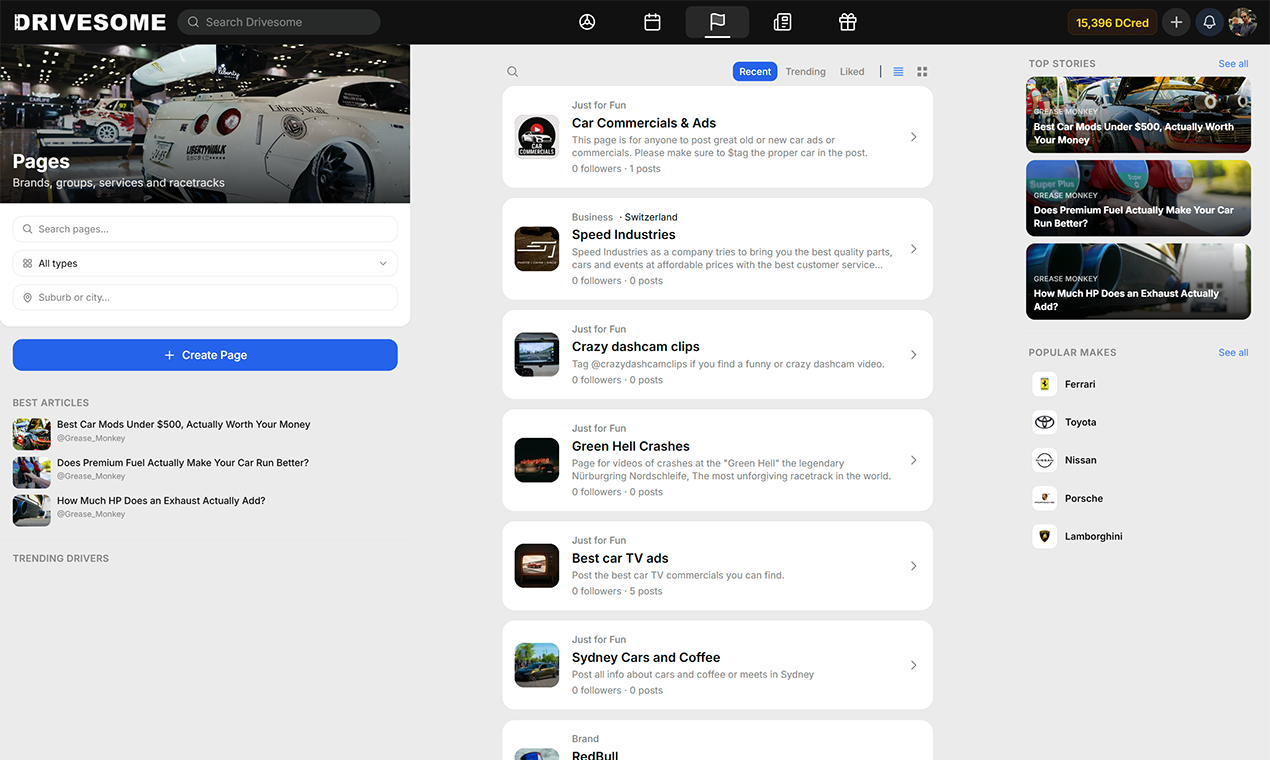The height and width of the screenshot is (760, 1270).
Task: Click the Suburb or city input field
Action: 205,297
